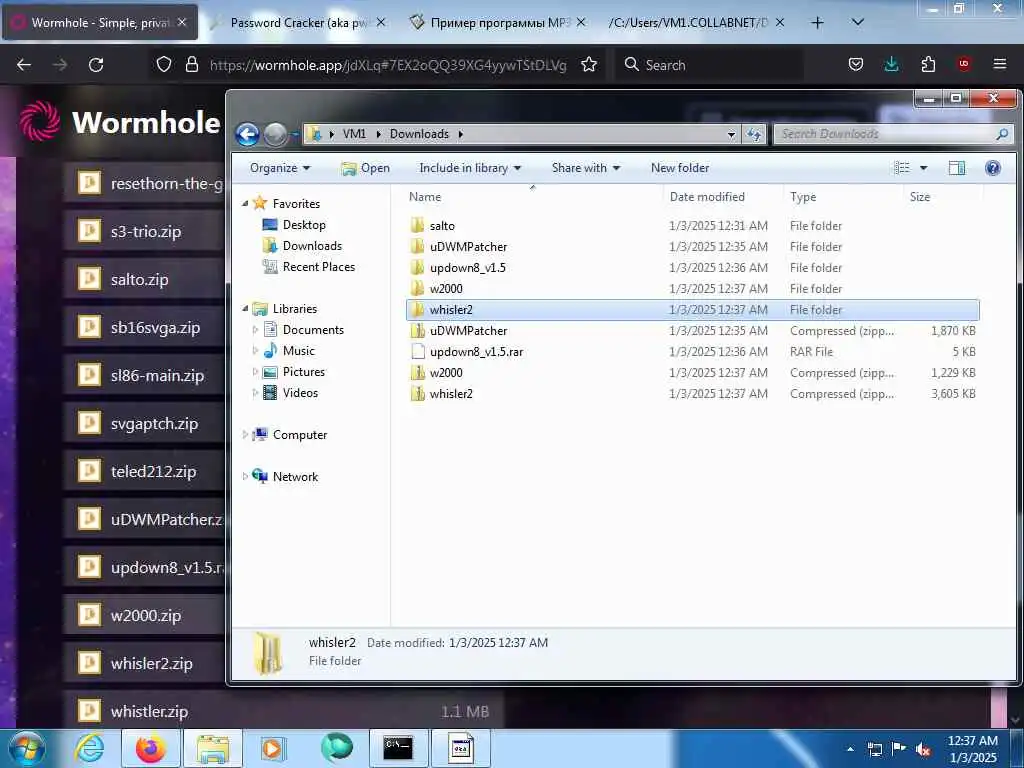Click the New folder button
Image resolution: width=1024 pixels, height=768 pixels.
coord(680,168)
